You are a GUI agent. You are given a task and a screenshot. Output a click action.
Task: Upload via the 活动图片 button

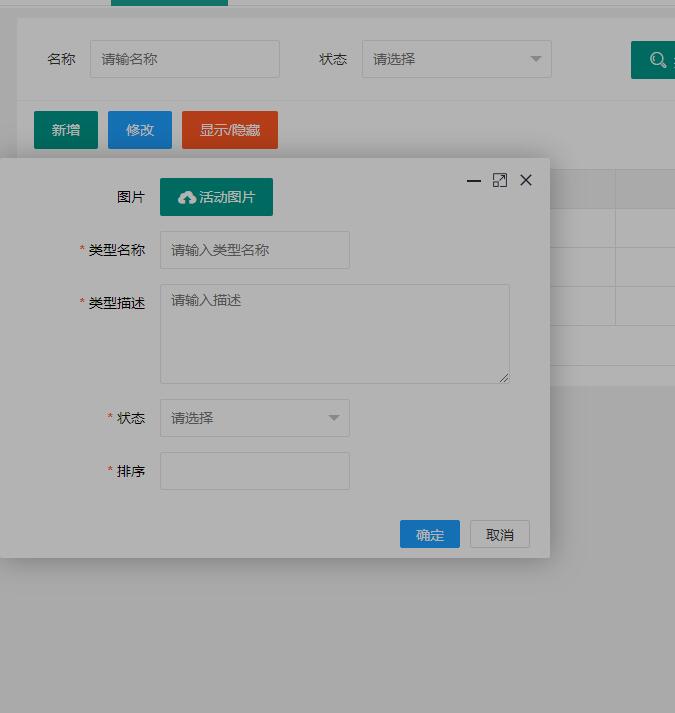[x=217, y=197]
